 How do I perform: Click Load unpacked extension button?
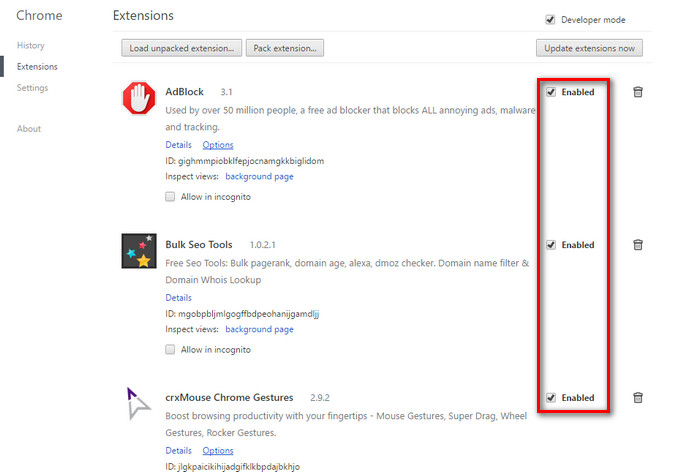pyautogui.click(x=182, y=48)
